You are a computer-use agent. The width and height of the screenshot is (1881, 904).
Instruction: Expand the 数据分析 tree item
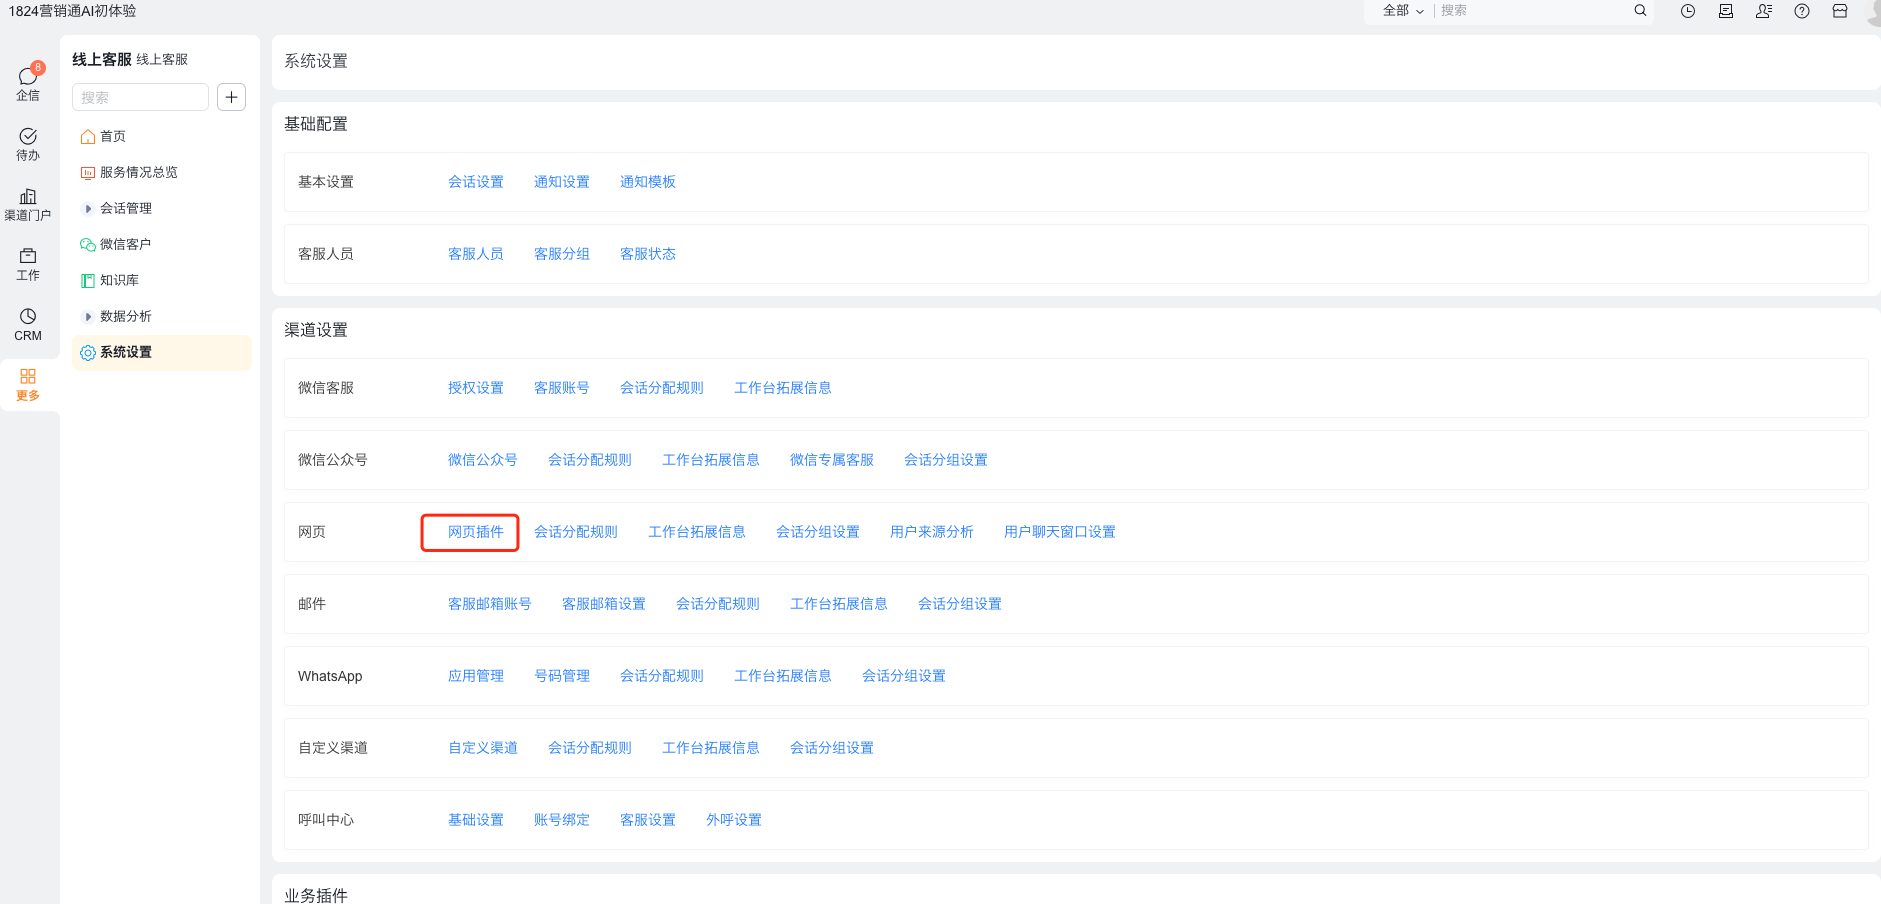click(88, 316)
